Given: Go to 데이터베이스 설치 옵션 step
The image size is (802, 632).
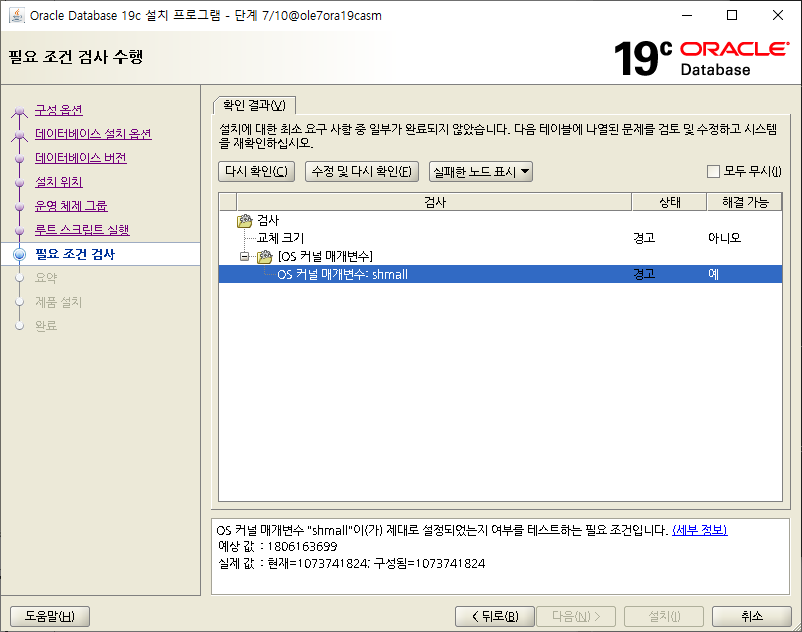Looking at the screenshot, I should (x=93, y=134).
